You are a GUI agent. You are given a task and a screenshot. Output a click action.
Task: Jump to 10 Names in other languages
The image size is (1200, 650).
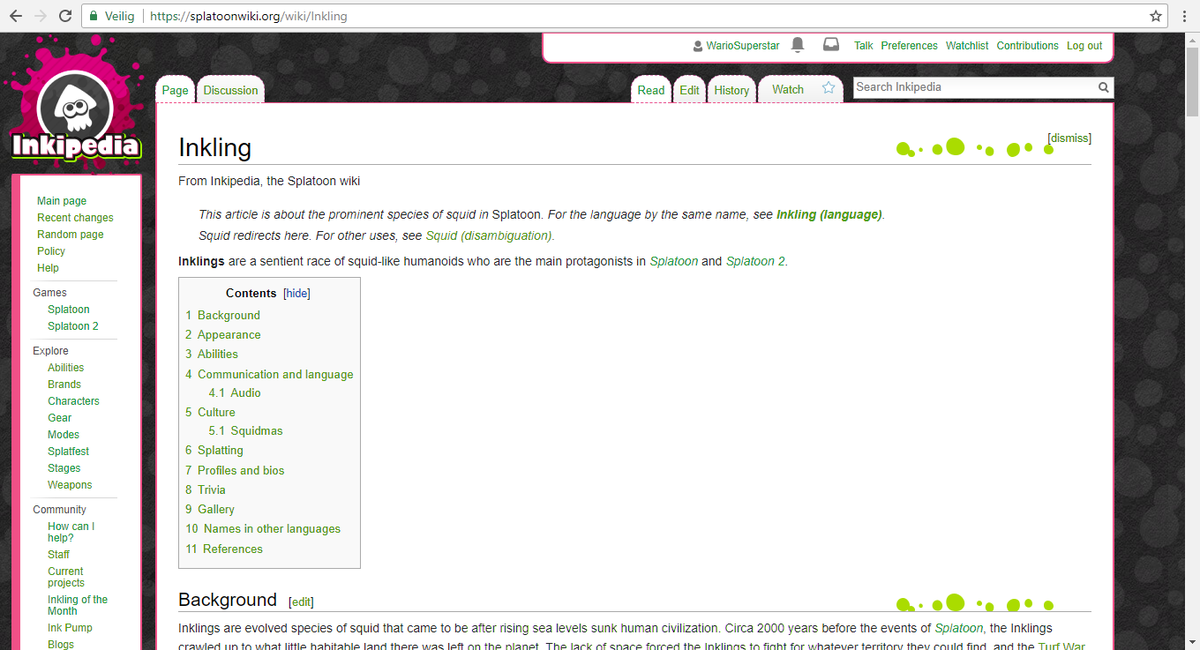coord(263,529)
